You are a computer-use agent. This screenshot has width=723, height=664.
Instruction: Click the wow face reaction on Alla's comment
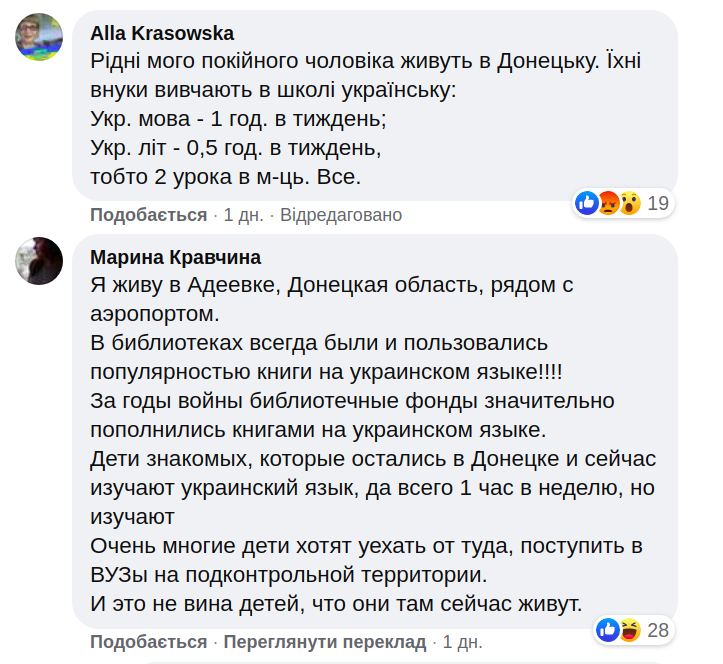pyautogui.click(x=629, y=204)
